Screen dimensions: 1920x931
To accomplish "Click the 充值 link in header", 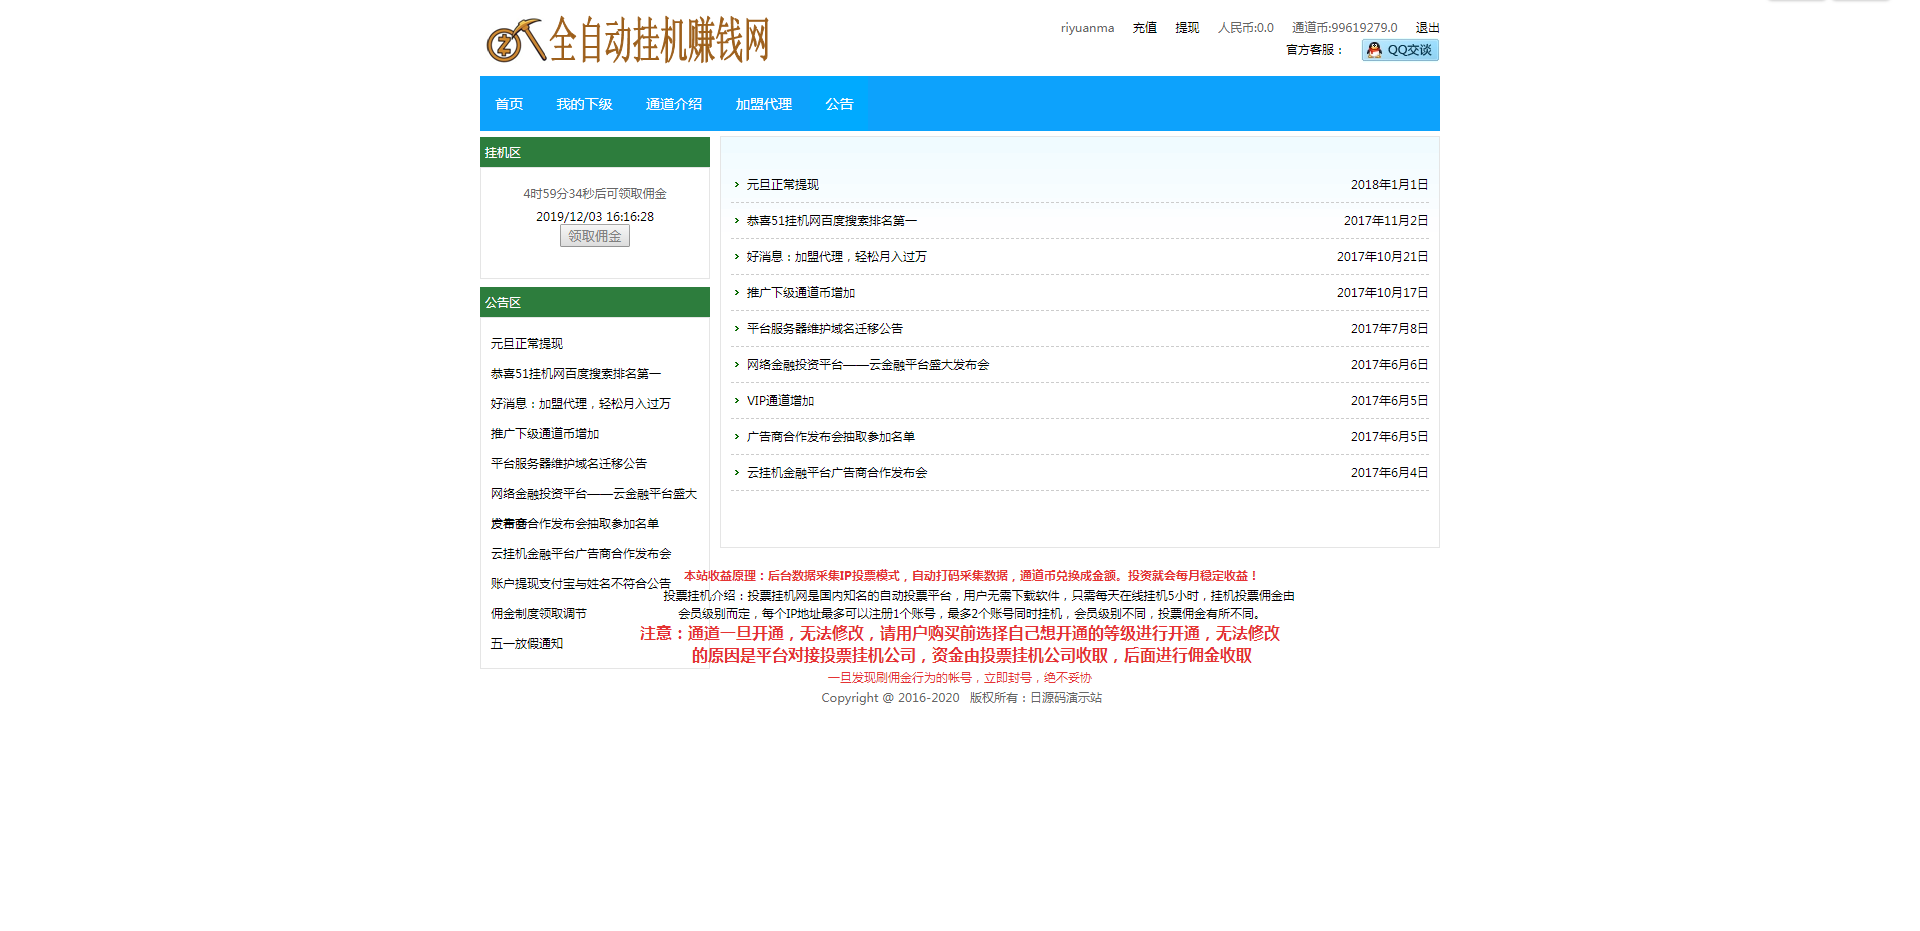I will 1144,28.
